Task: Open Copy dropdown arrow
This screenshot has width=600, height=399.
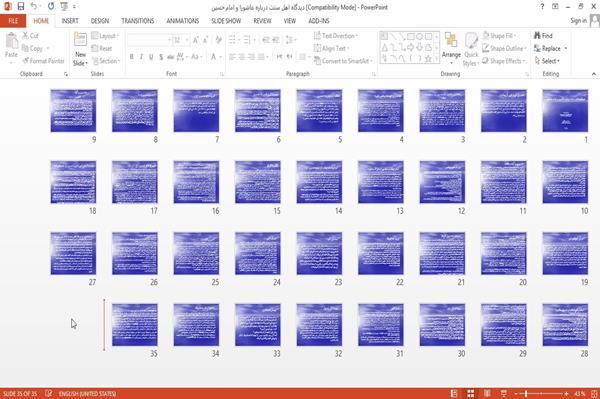Action: click(x=48, y=48)
